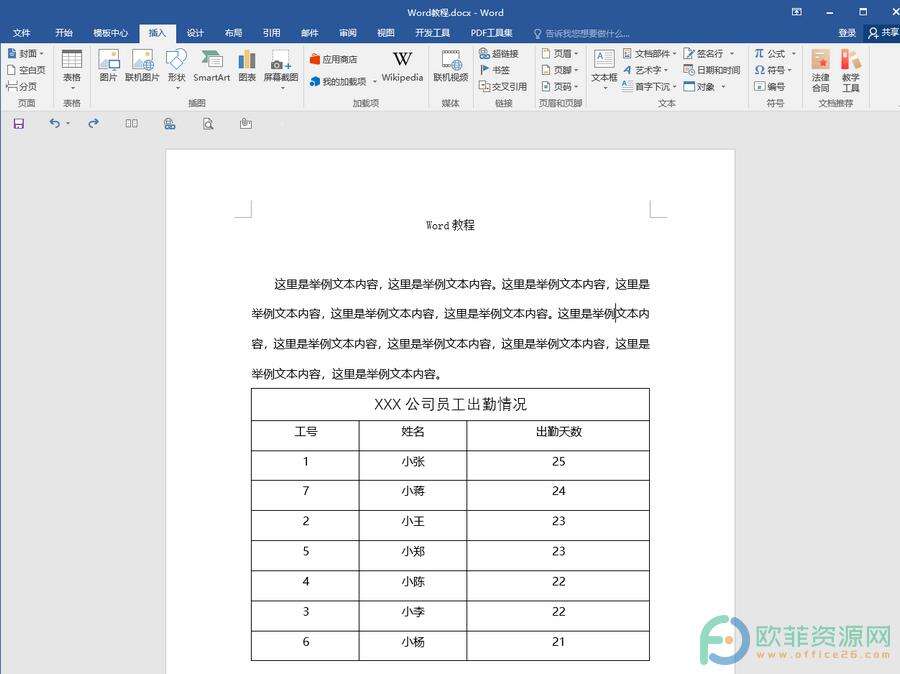Insert numbering (编号)
The image size is (900, 674).
tap(769, 87)
